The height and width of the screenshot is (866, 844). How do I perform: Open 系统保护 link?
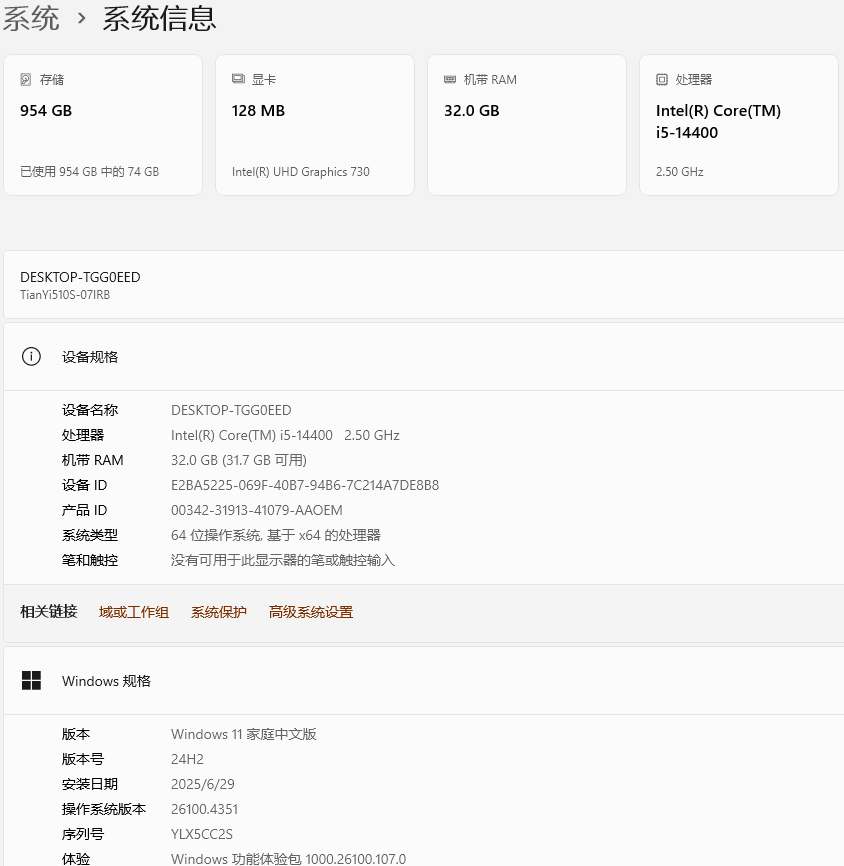(x=219, y=612)
